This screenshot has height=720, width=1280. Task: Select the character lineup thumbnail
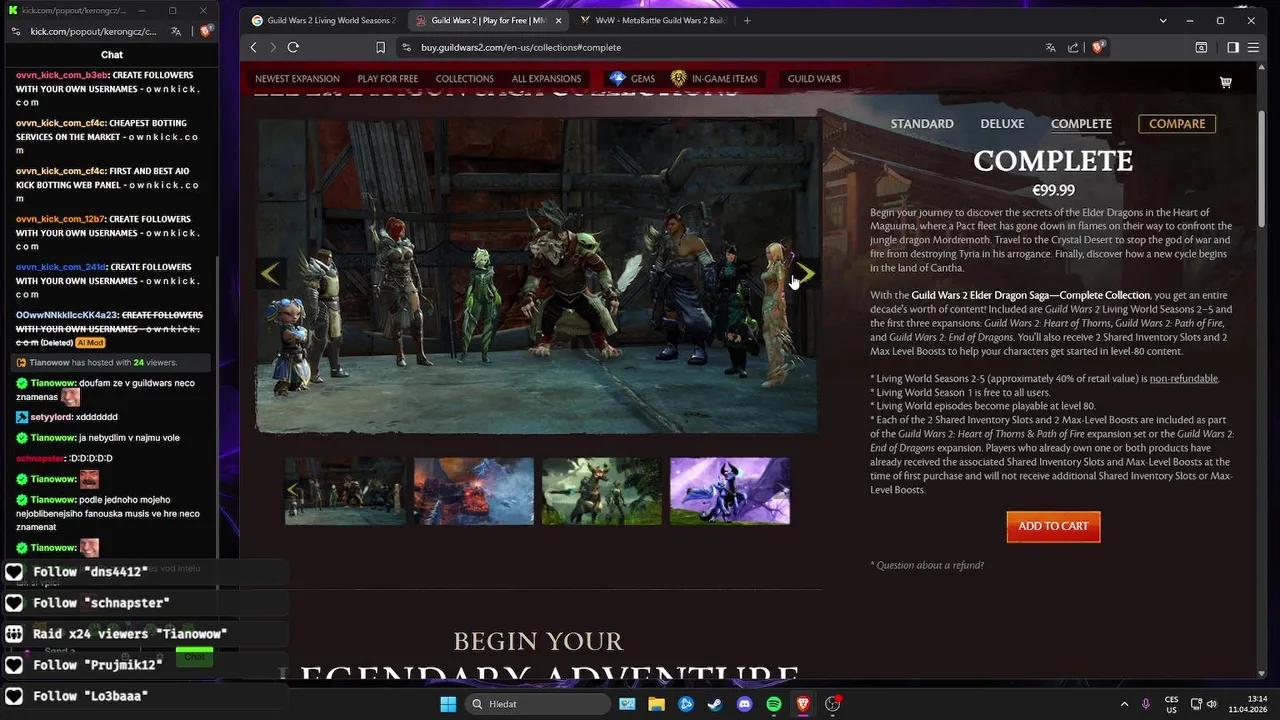coord(345,491)
